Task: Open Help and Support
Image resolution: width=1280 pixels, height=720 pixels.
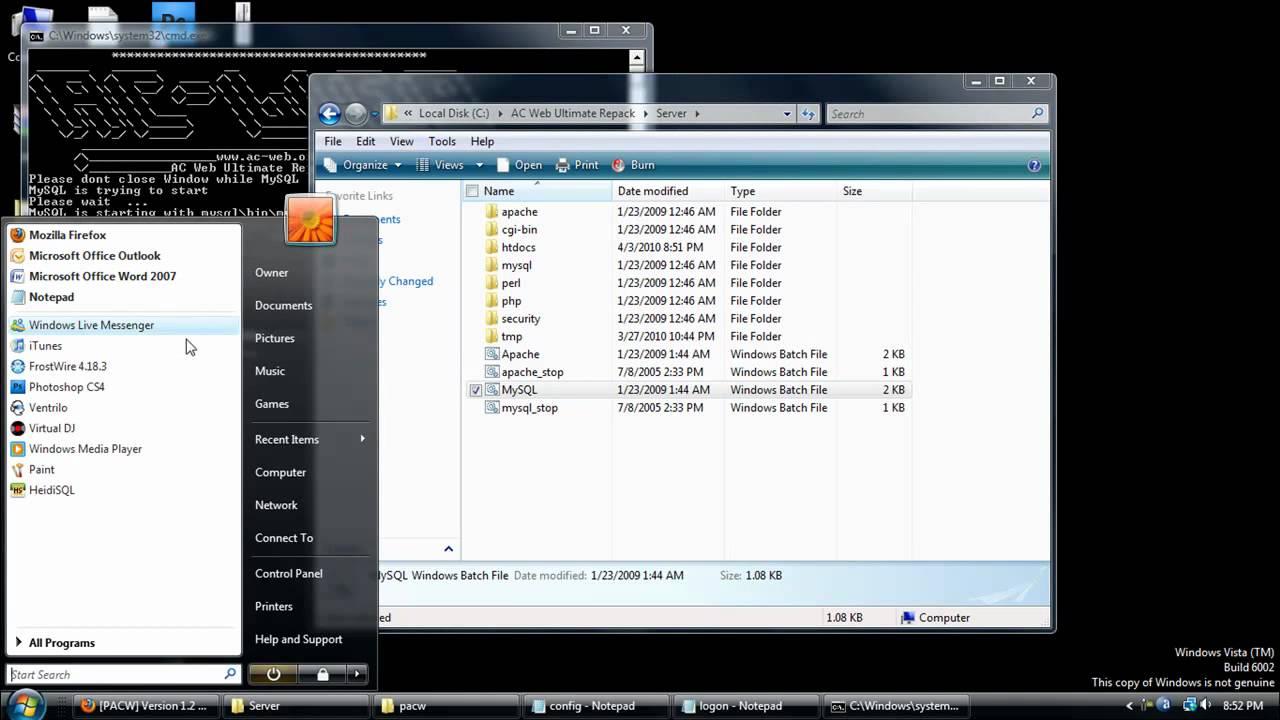Action: [298, 639]
